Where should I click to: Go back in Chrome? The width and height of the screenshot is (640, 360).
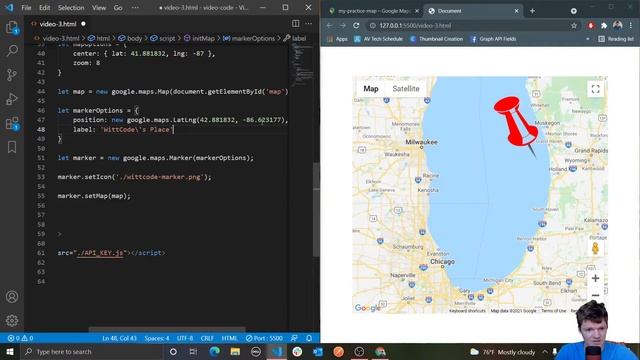pos(329,25)
